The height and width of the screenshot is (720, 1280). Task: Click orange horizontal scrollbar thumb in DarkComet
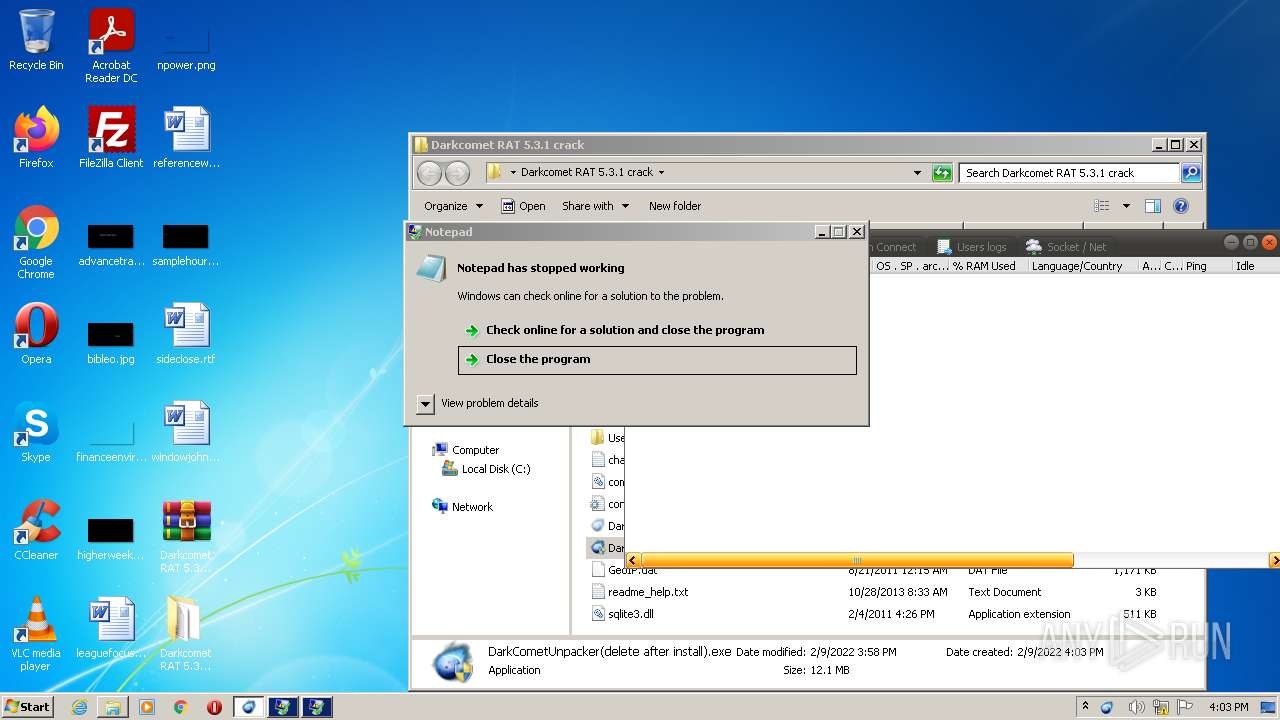tap(856, 560)
